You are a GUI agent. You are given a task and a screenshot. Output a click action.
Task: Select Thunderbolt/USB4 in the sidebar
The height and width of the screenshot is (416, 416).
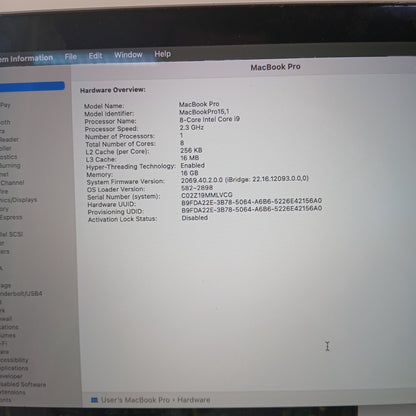(x=21, y=294)
